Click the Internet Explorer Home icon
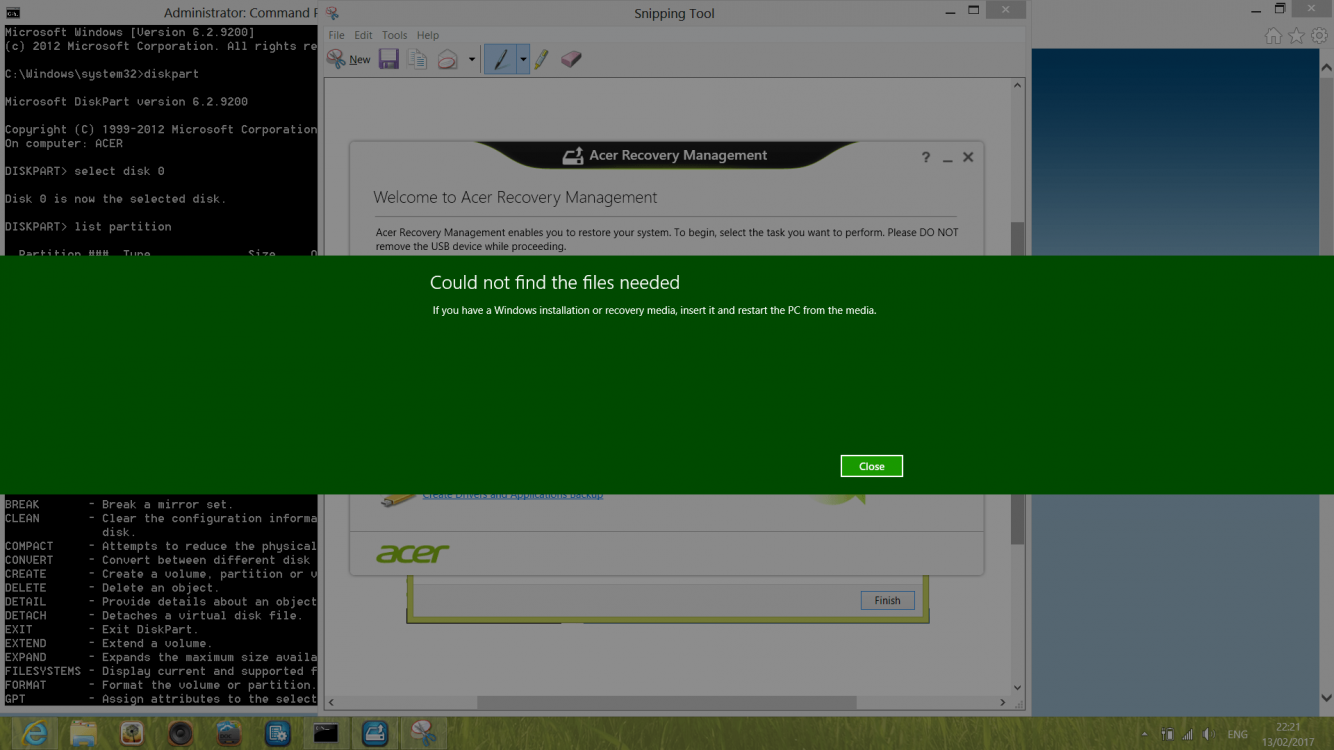This screenshot has height=750, width=1334. click(x=1273, y=36)
